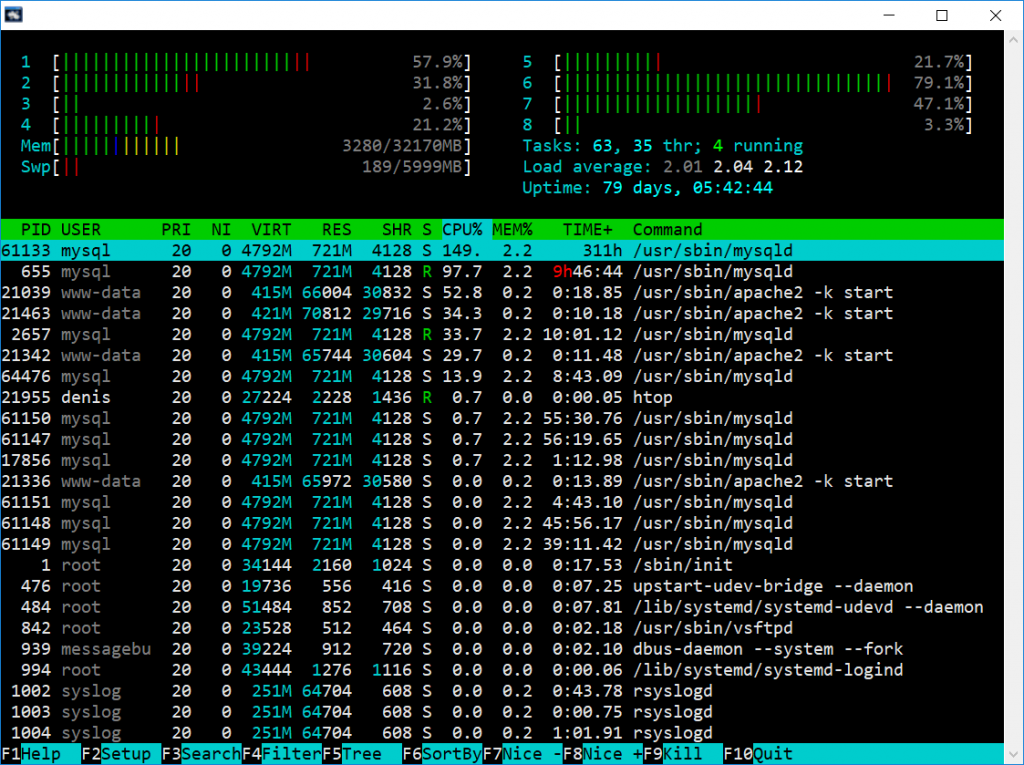This screenshot has height=765, width=1024.
Task: Open F6 SortBy menu
Action: coord(441,754)
